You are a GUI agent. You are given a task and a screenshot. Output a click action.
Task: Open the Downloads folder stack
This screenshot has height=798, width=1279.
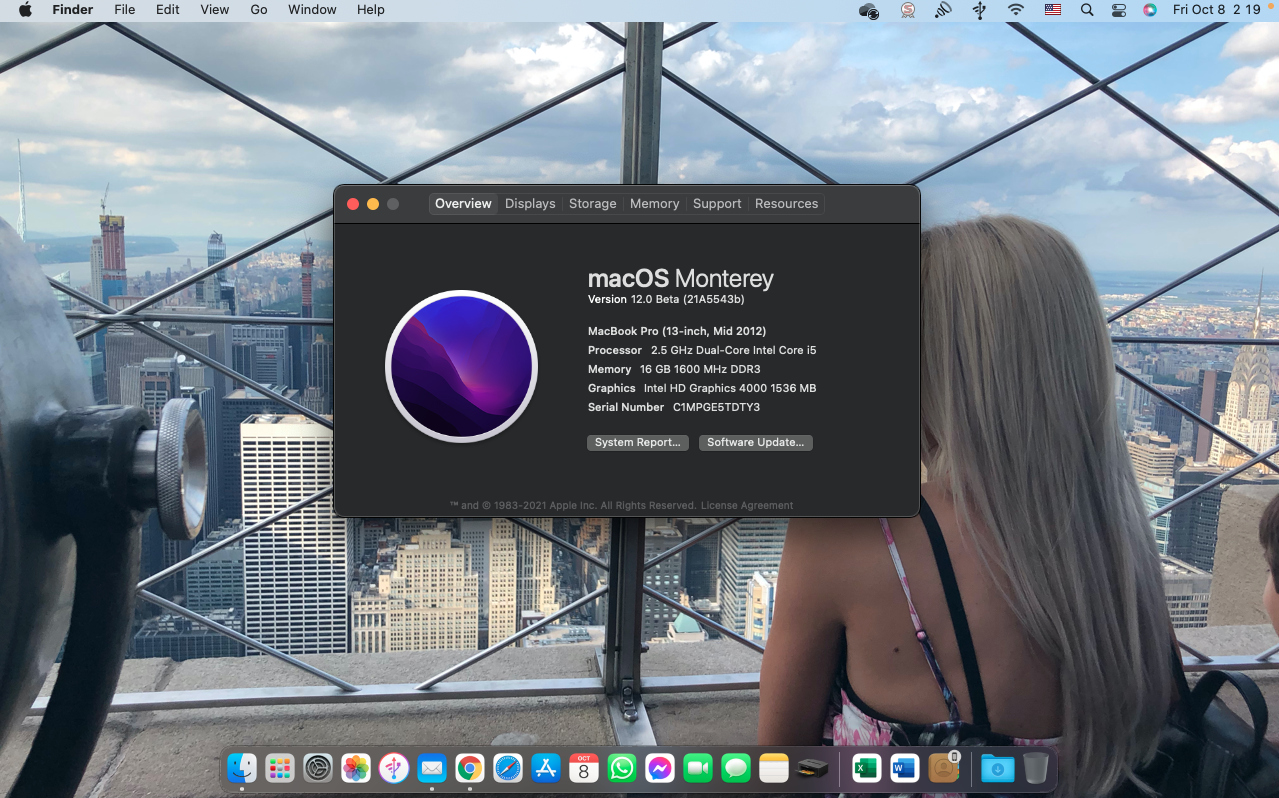click(x=997, y=768)
